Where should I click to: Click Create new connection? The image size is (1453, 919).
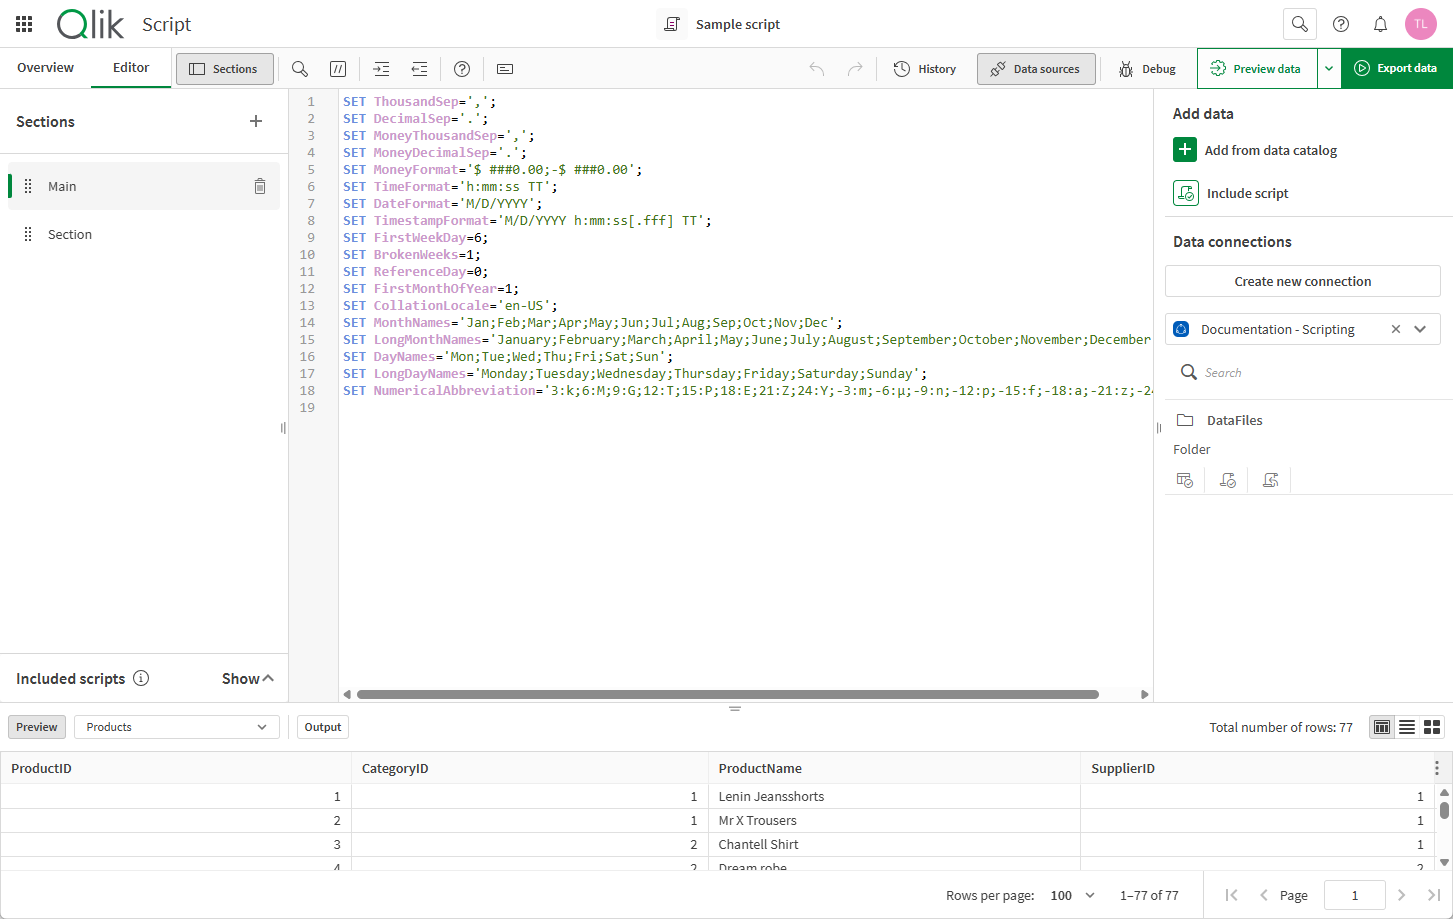click(x=1302, y=281)
